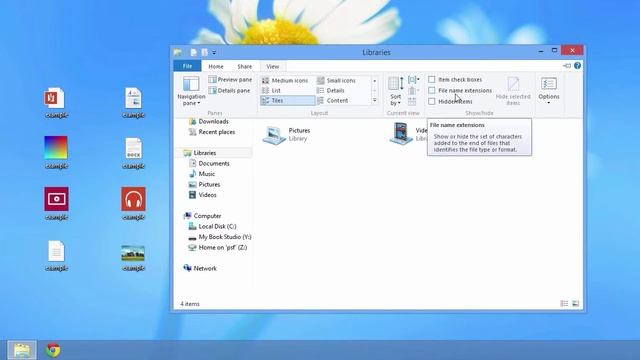Switch to the Home tab
This screenshot has height=360, width=640.
point(216,67)
